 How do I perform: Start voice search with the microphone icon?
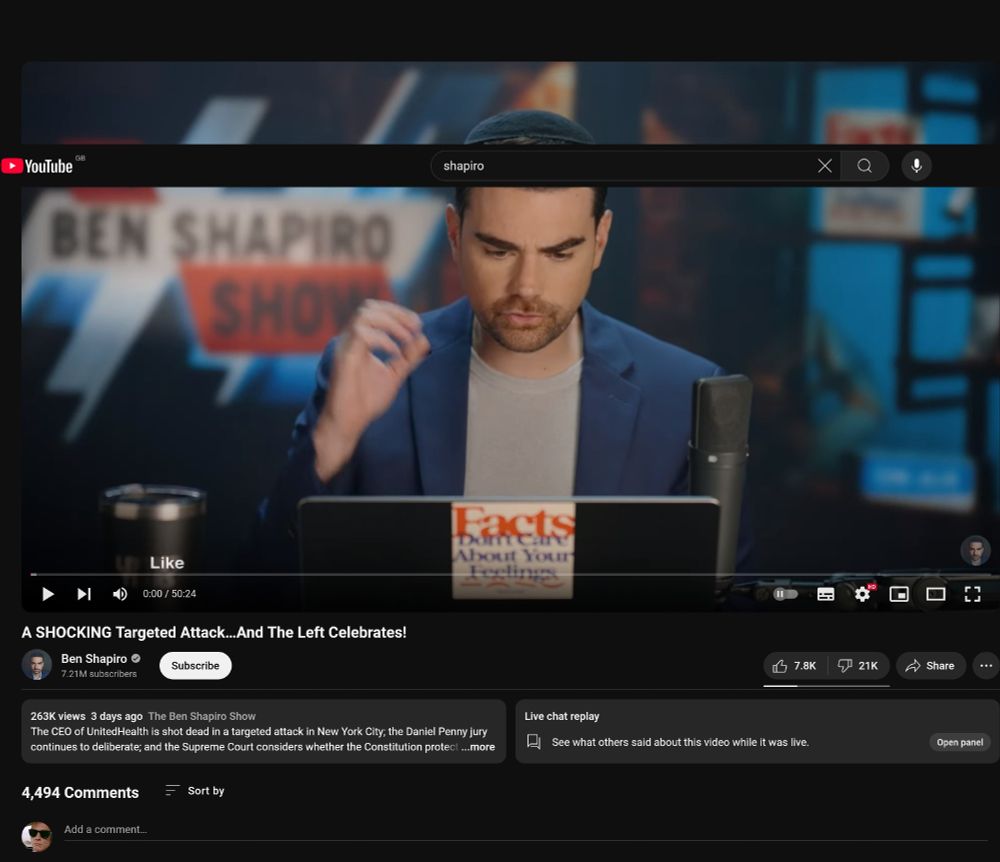click(x=916, y=166)
